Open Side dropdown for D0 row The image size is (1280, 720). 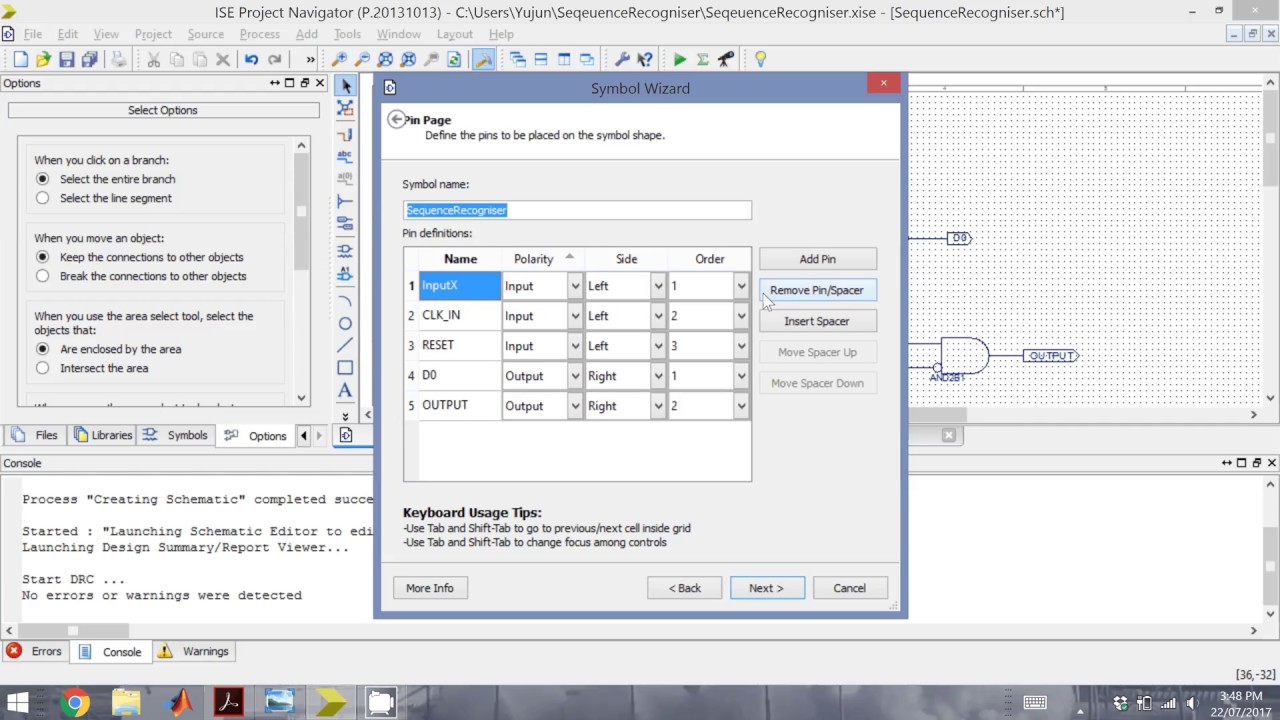[x=658, y=376]
